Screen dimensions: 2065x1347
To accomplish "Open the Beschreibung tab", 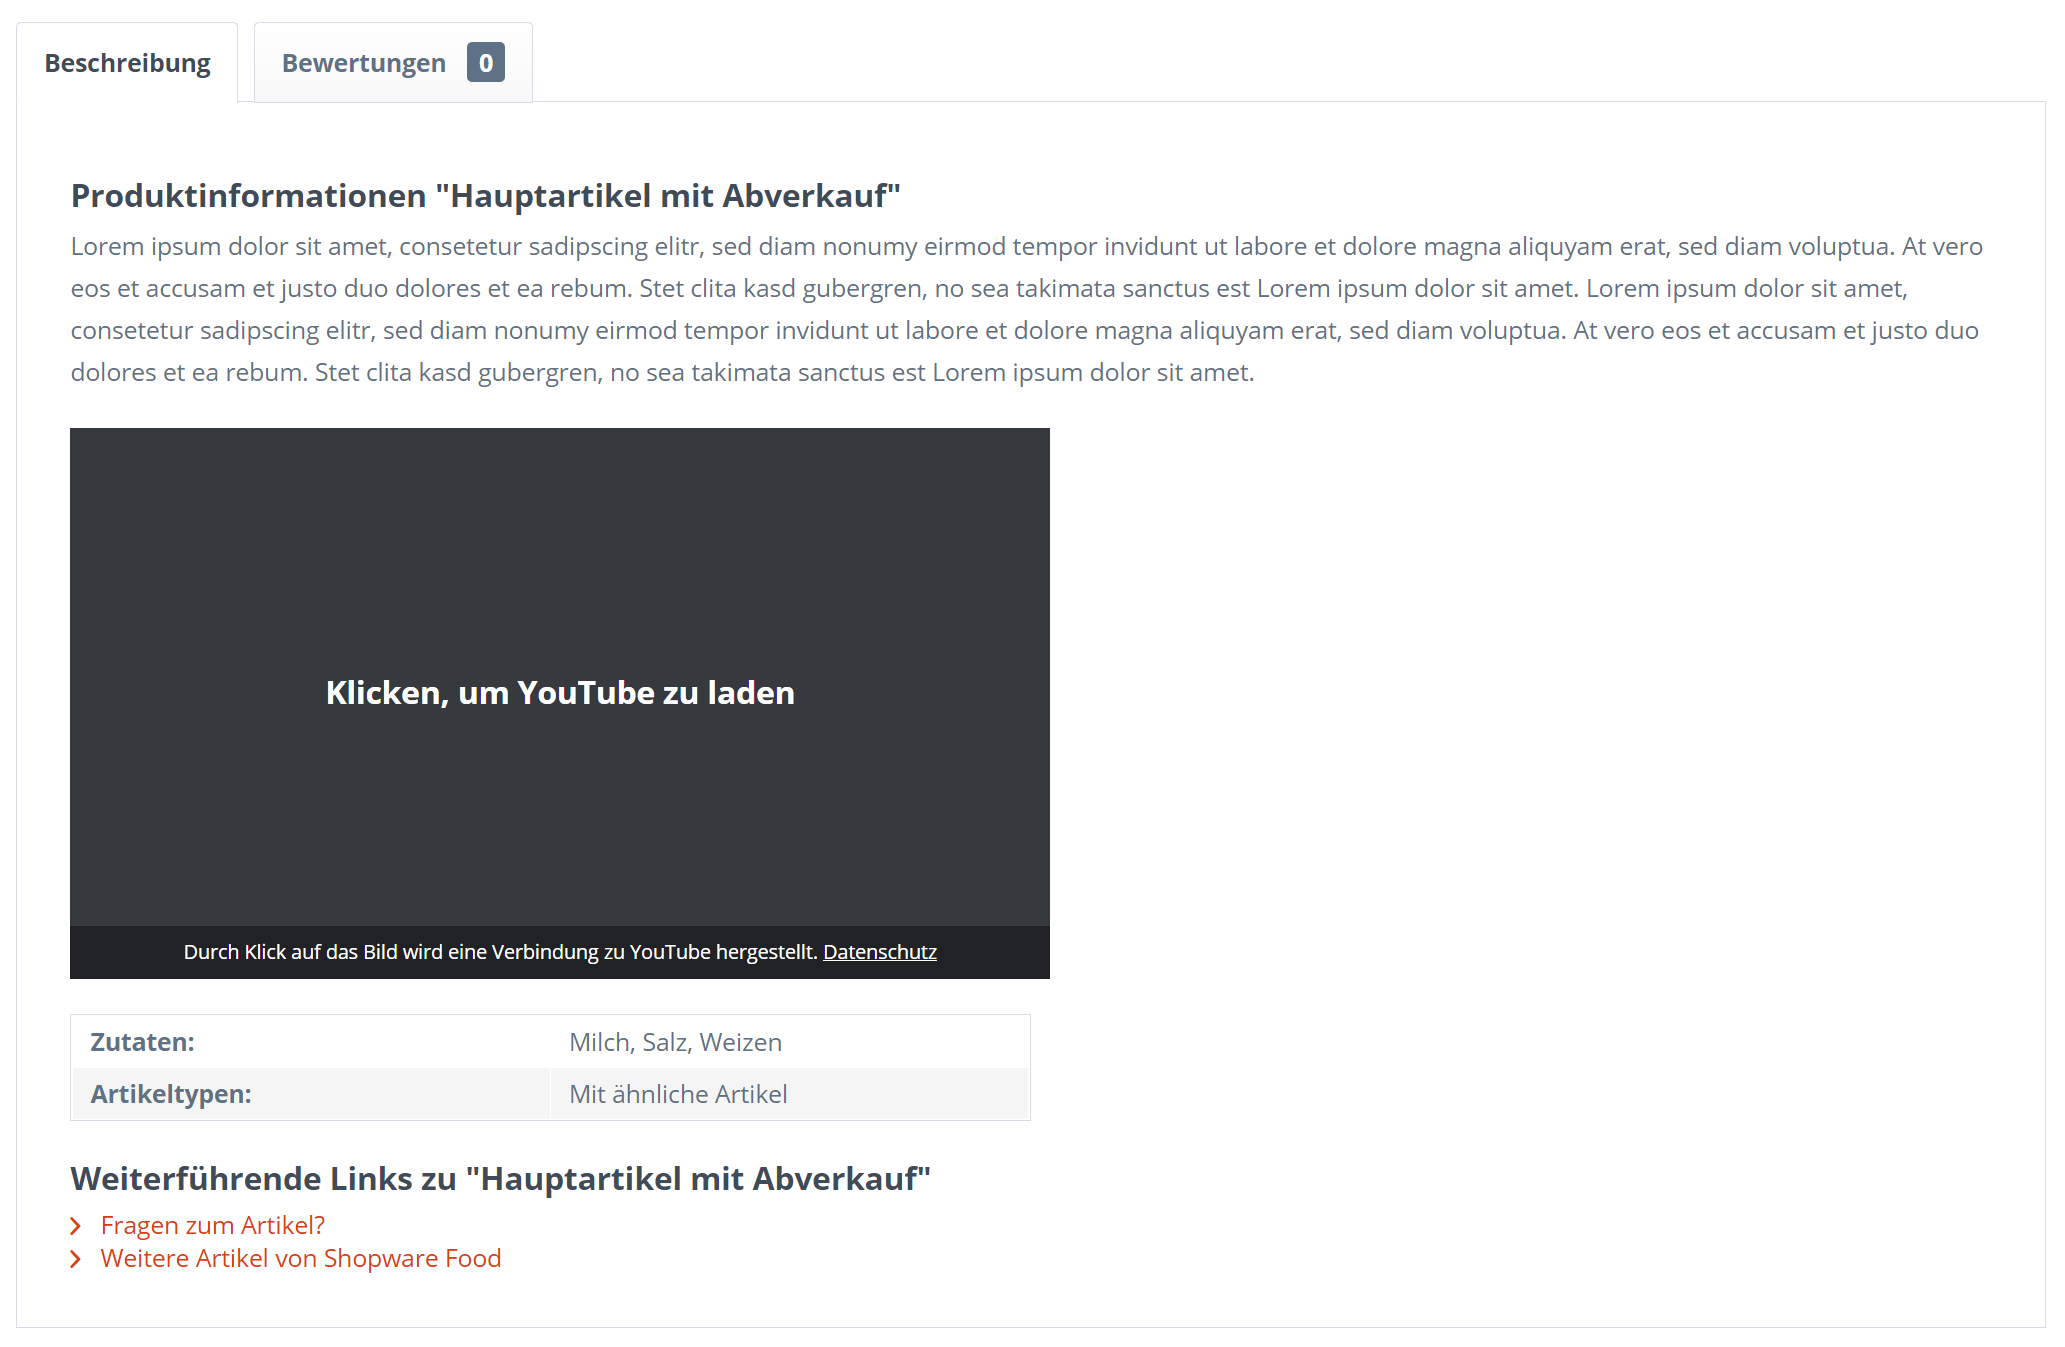I will [x=128, y=62].
